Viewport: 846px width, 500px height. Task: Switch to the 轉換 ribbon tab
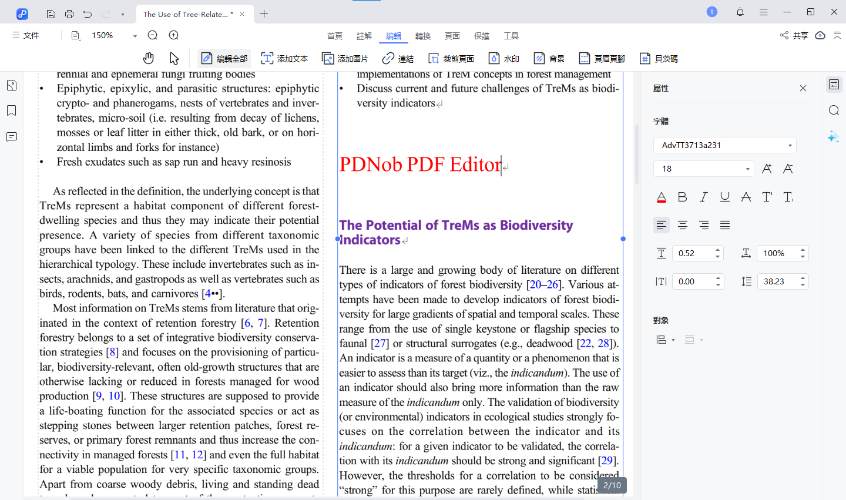[x=424, y=35]
